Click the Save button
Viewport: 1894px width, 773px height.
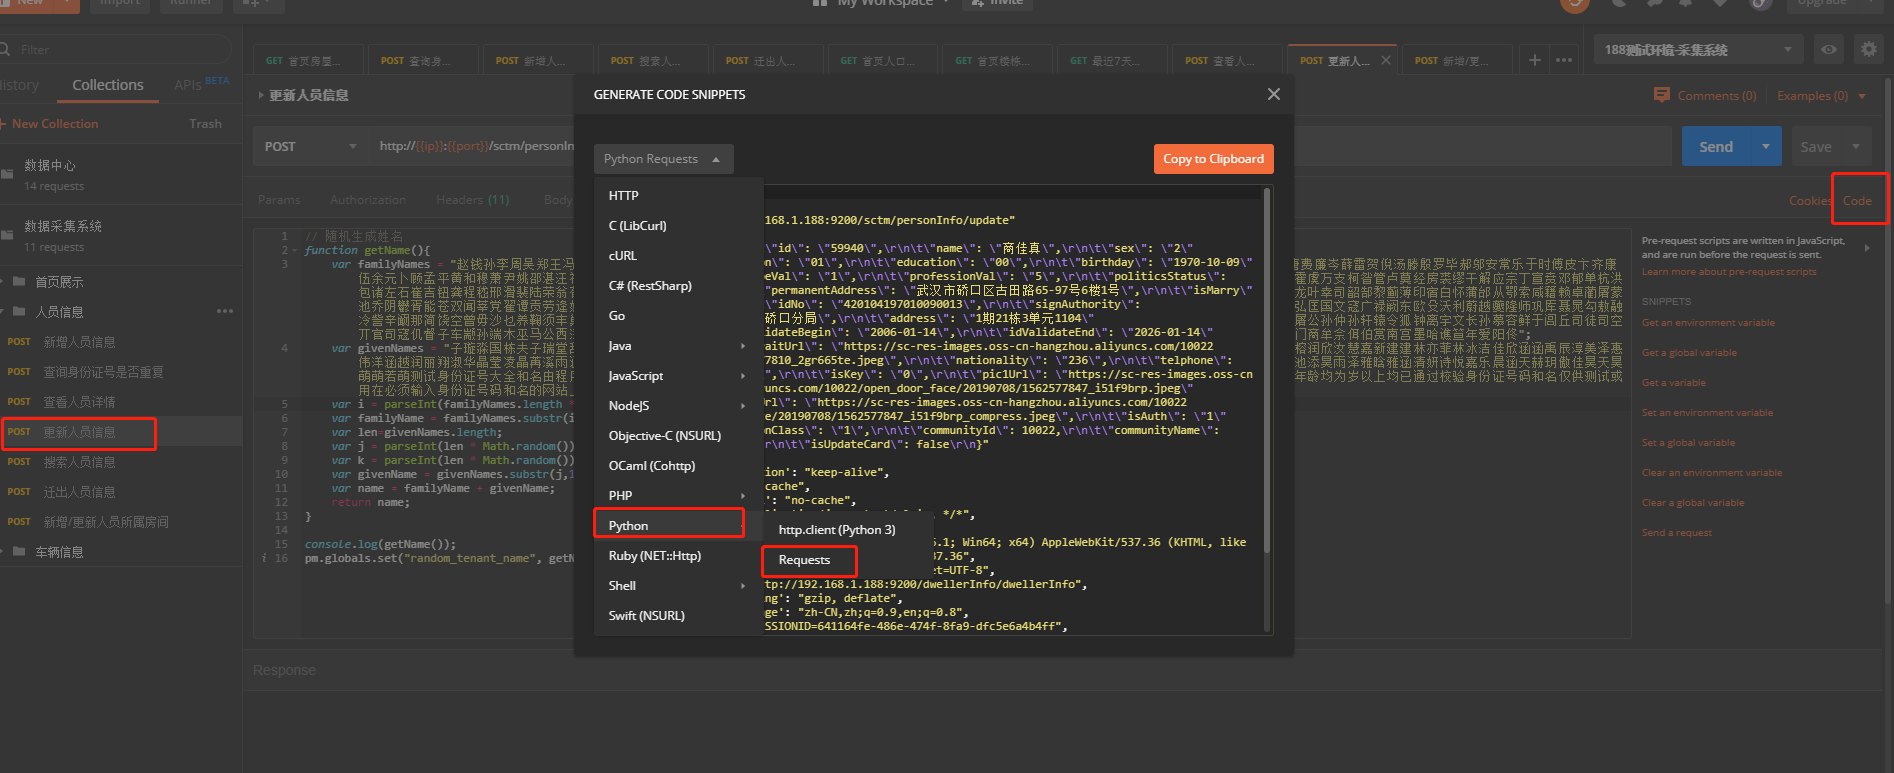click(x=1816, y=146)
